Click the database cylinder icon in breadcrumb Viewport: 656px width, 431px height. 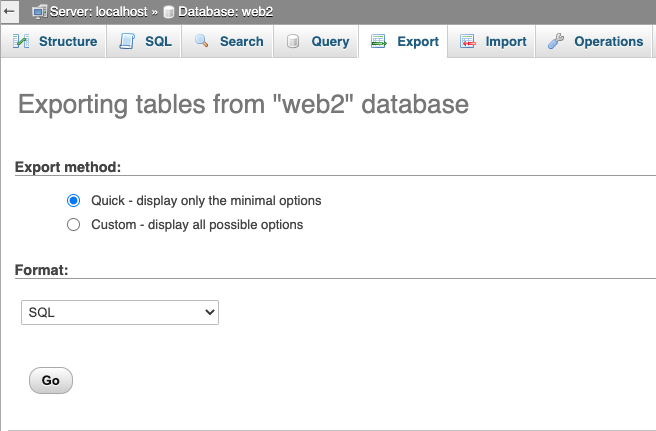169,11
